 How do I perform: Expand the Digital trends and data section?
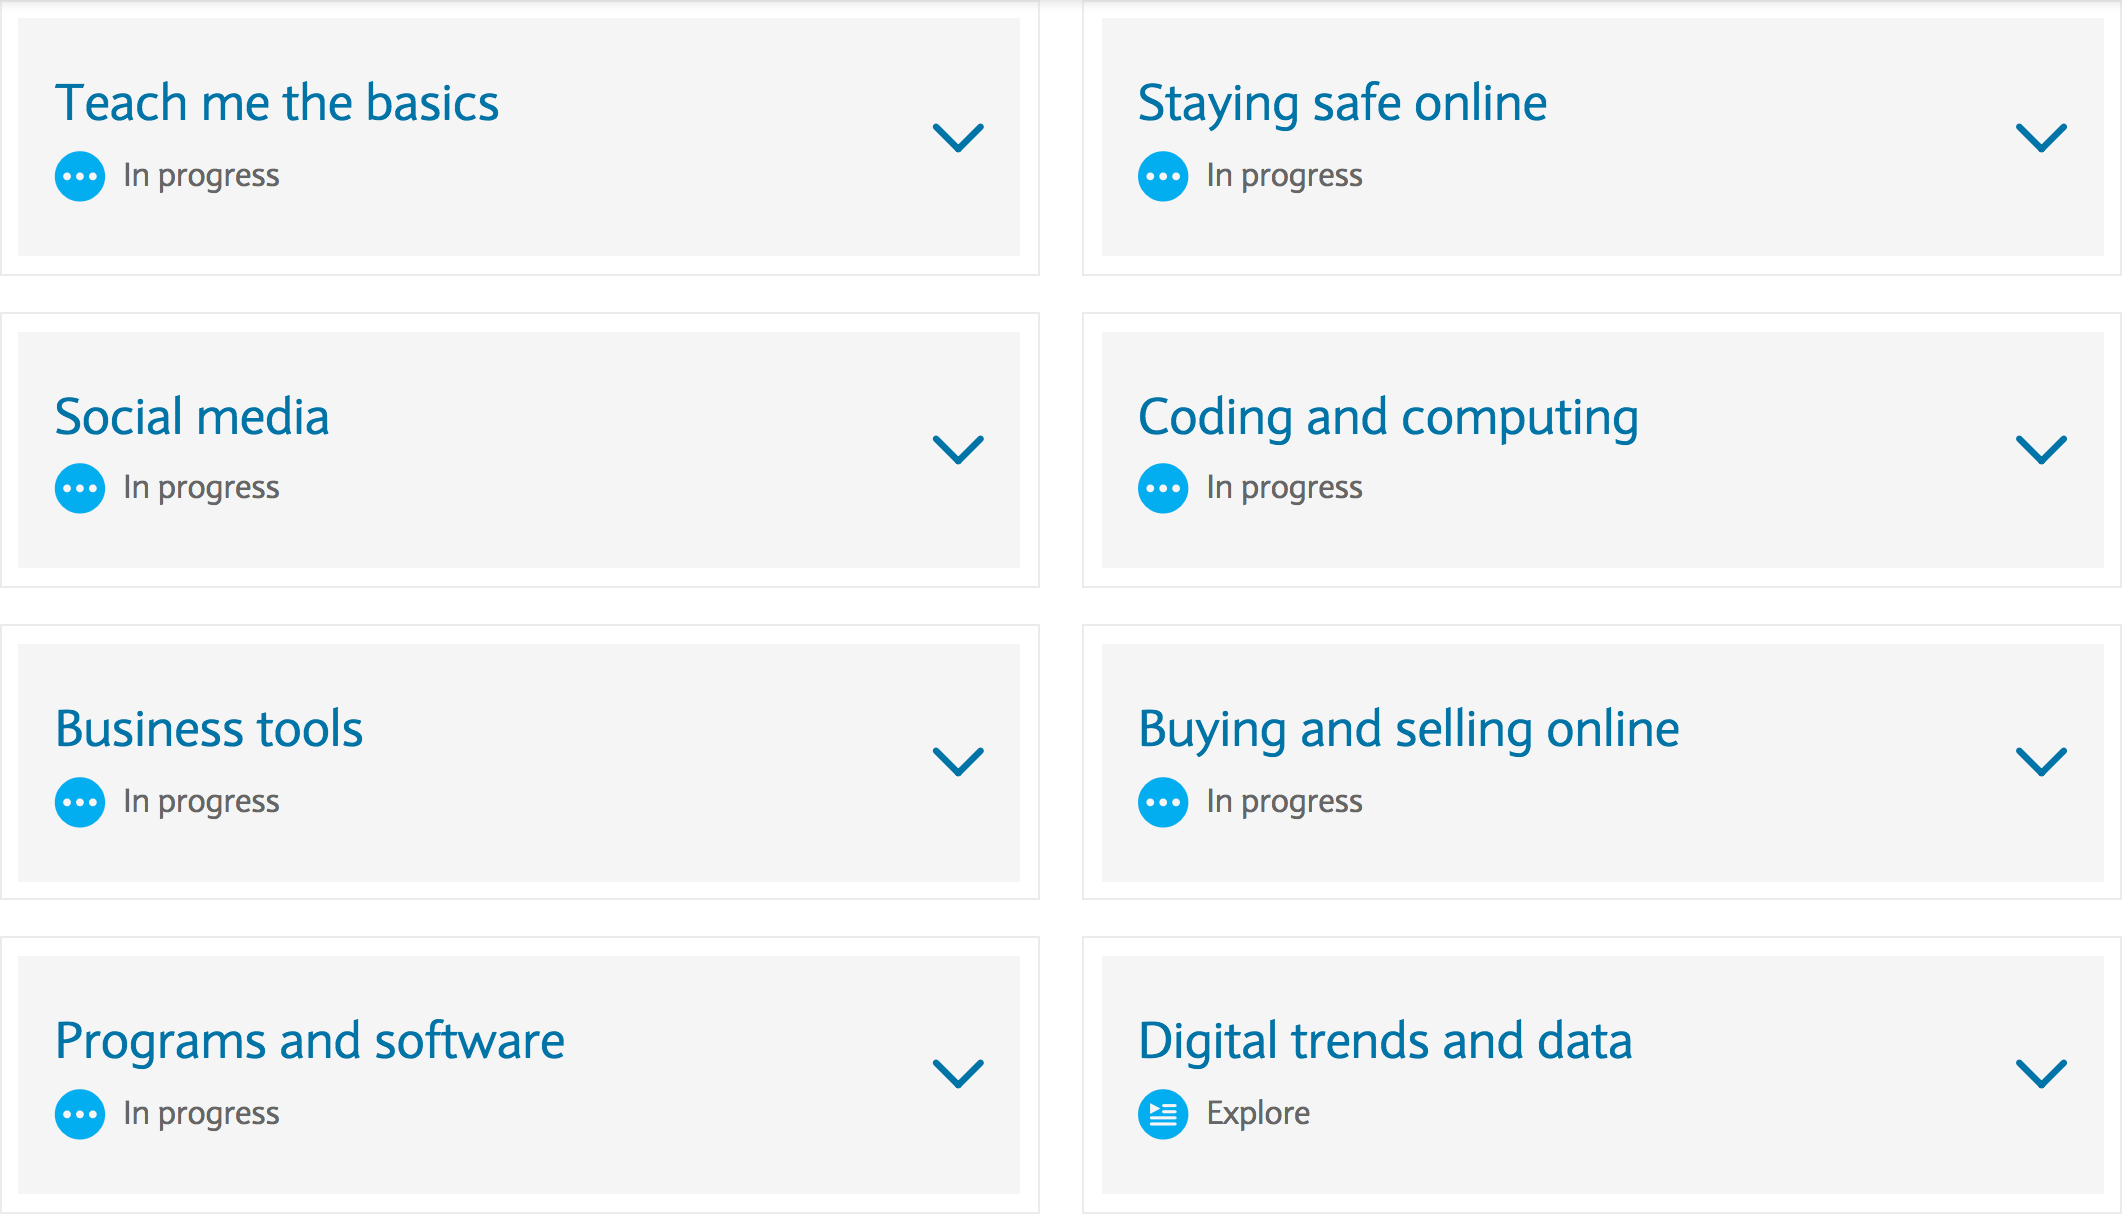[2043, 1077]
